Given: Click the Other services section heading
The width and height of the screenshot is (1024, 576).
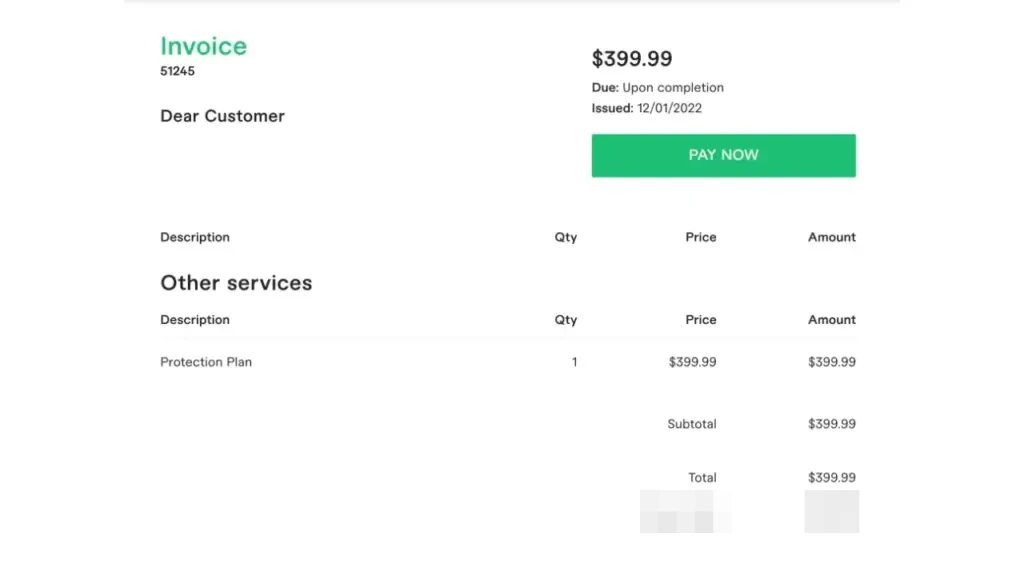Looking at the screenshot, I should pyautogui.click(x=236, y=283).
